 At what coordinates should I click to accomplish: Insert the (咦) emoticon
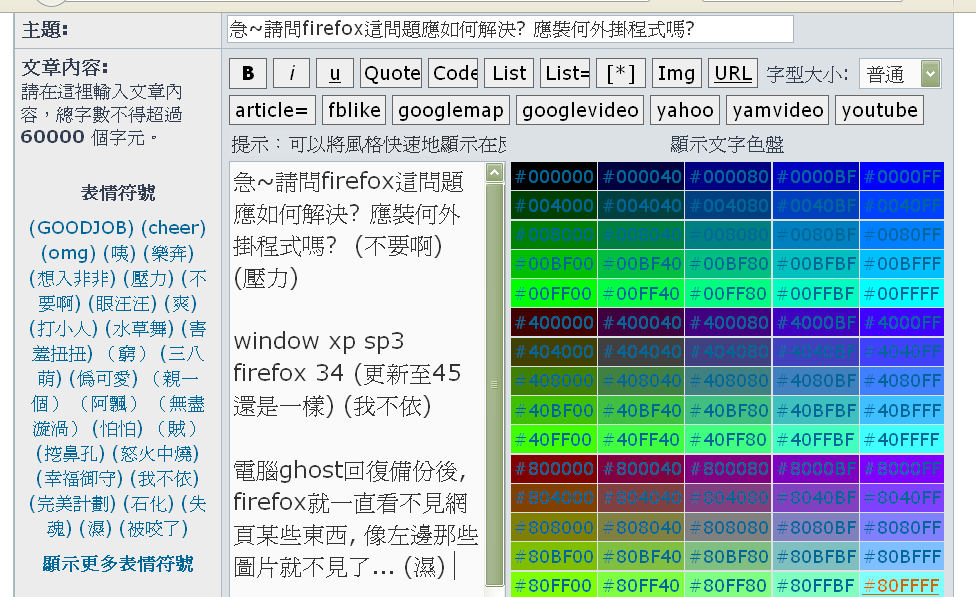(x=120, y=253)
